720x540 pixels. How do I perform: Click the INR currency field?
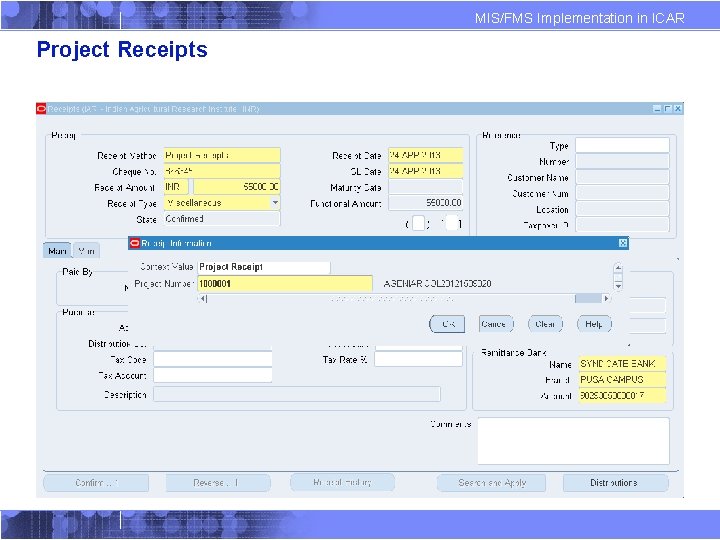pos(176,187)
